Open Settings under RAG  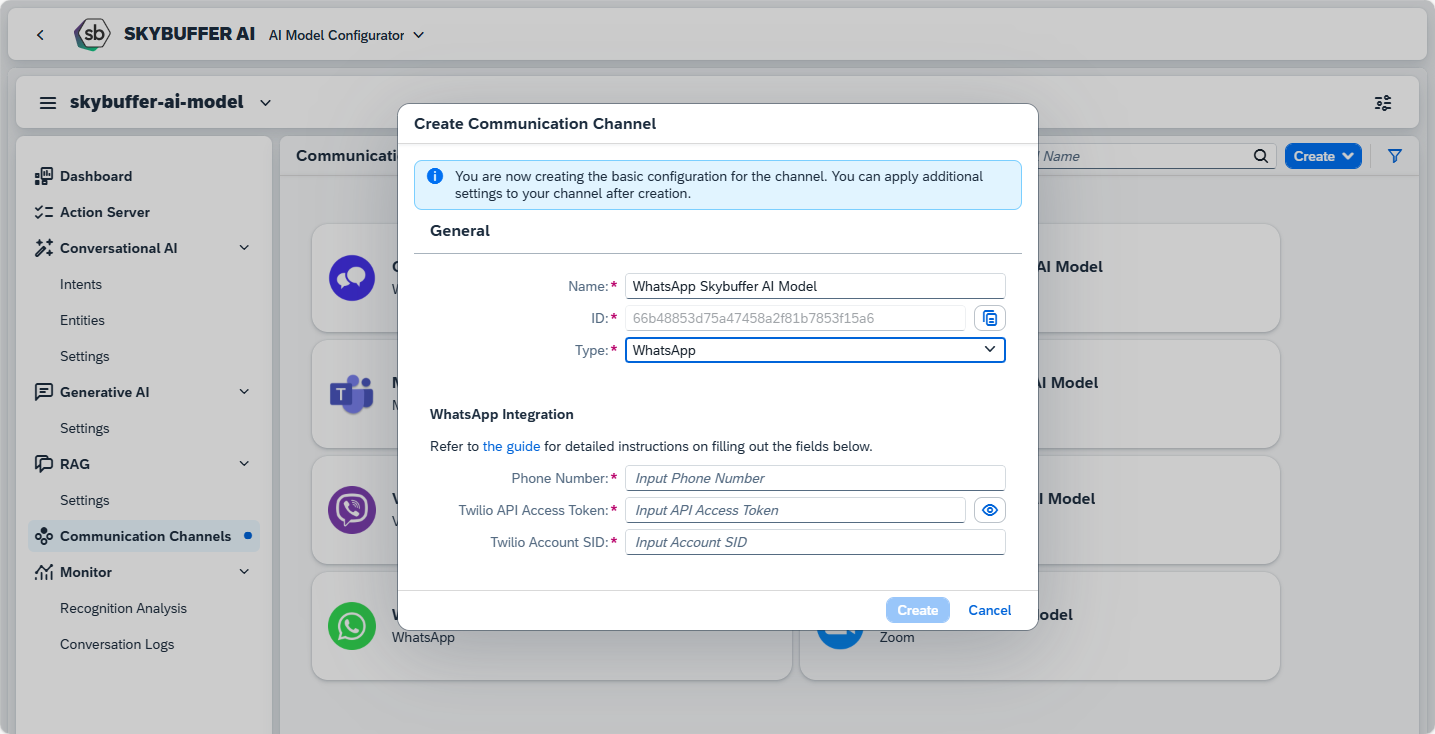[85, 500]
